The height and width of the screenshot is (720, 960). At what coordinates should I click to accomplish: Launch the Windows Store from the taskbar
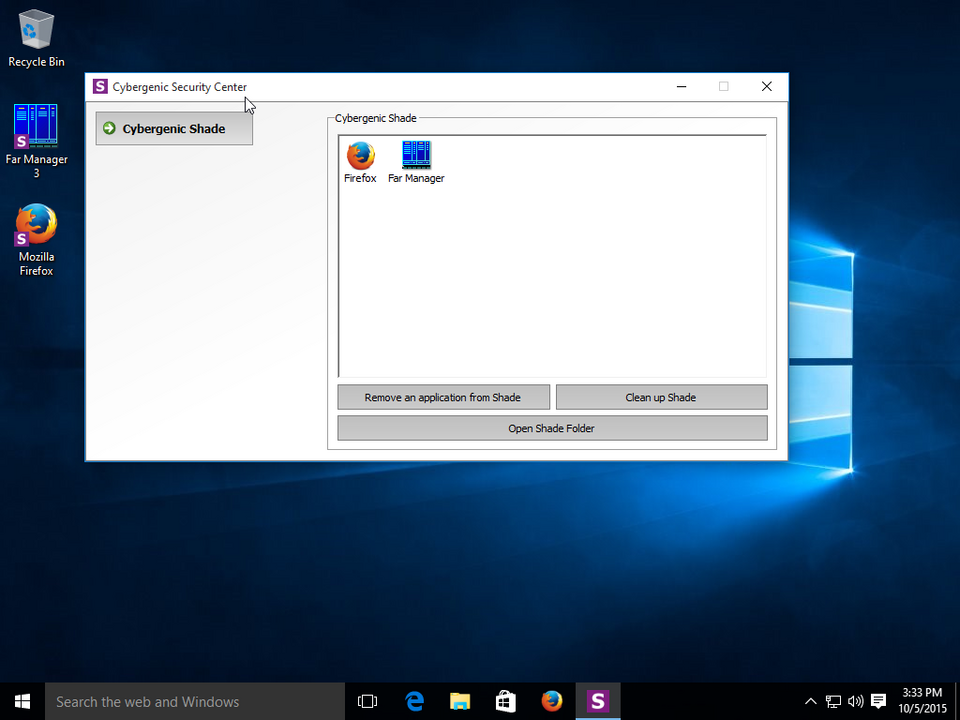(506, 701)
